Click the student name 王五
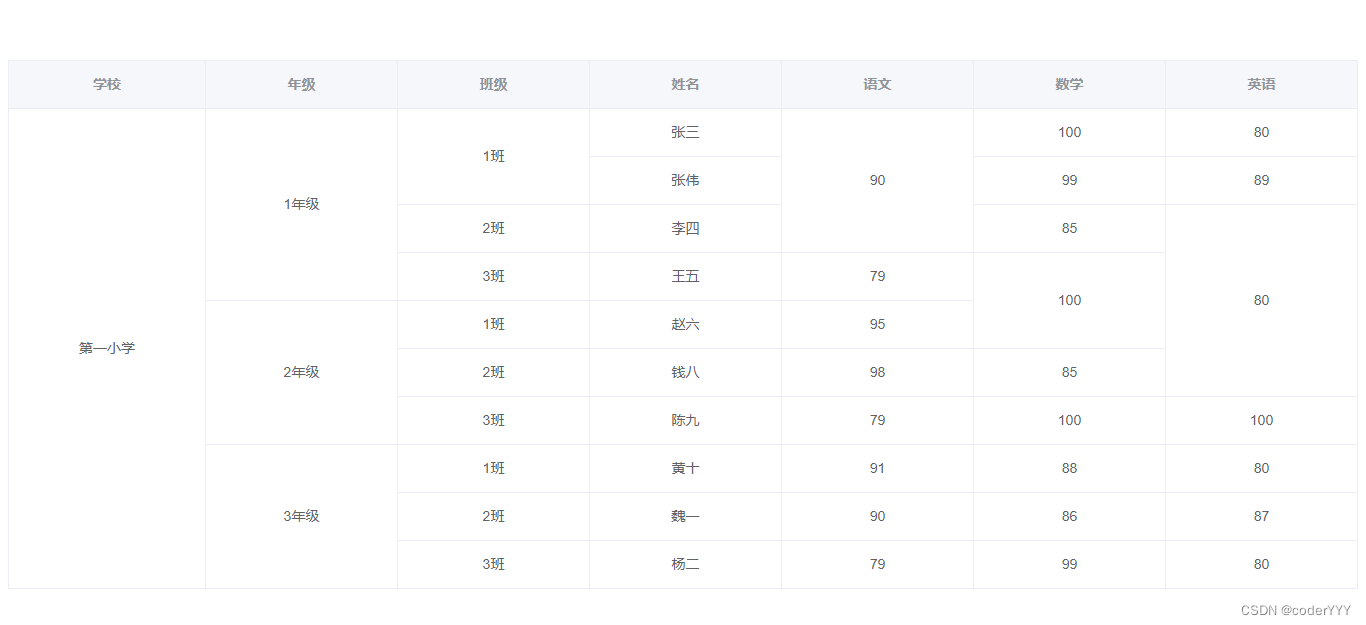The height and width of the screenshot is (625, 1366). coord(685,276)
